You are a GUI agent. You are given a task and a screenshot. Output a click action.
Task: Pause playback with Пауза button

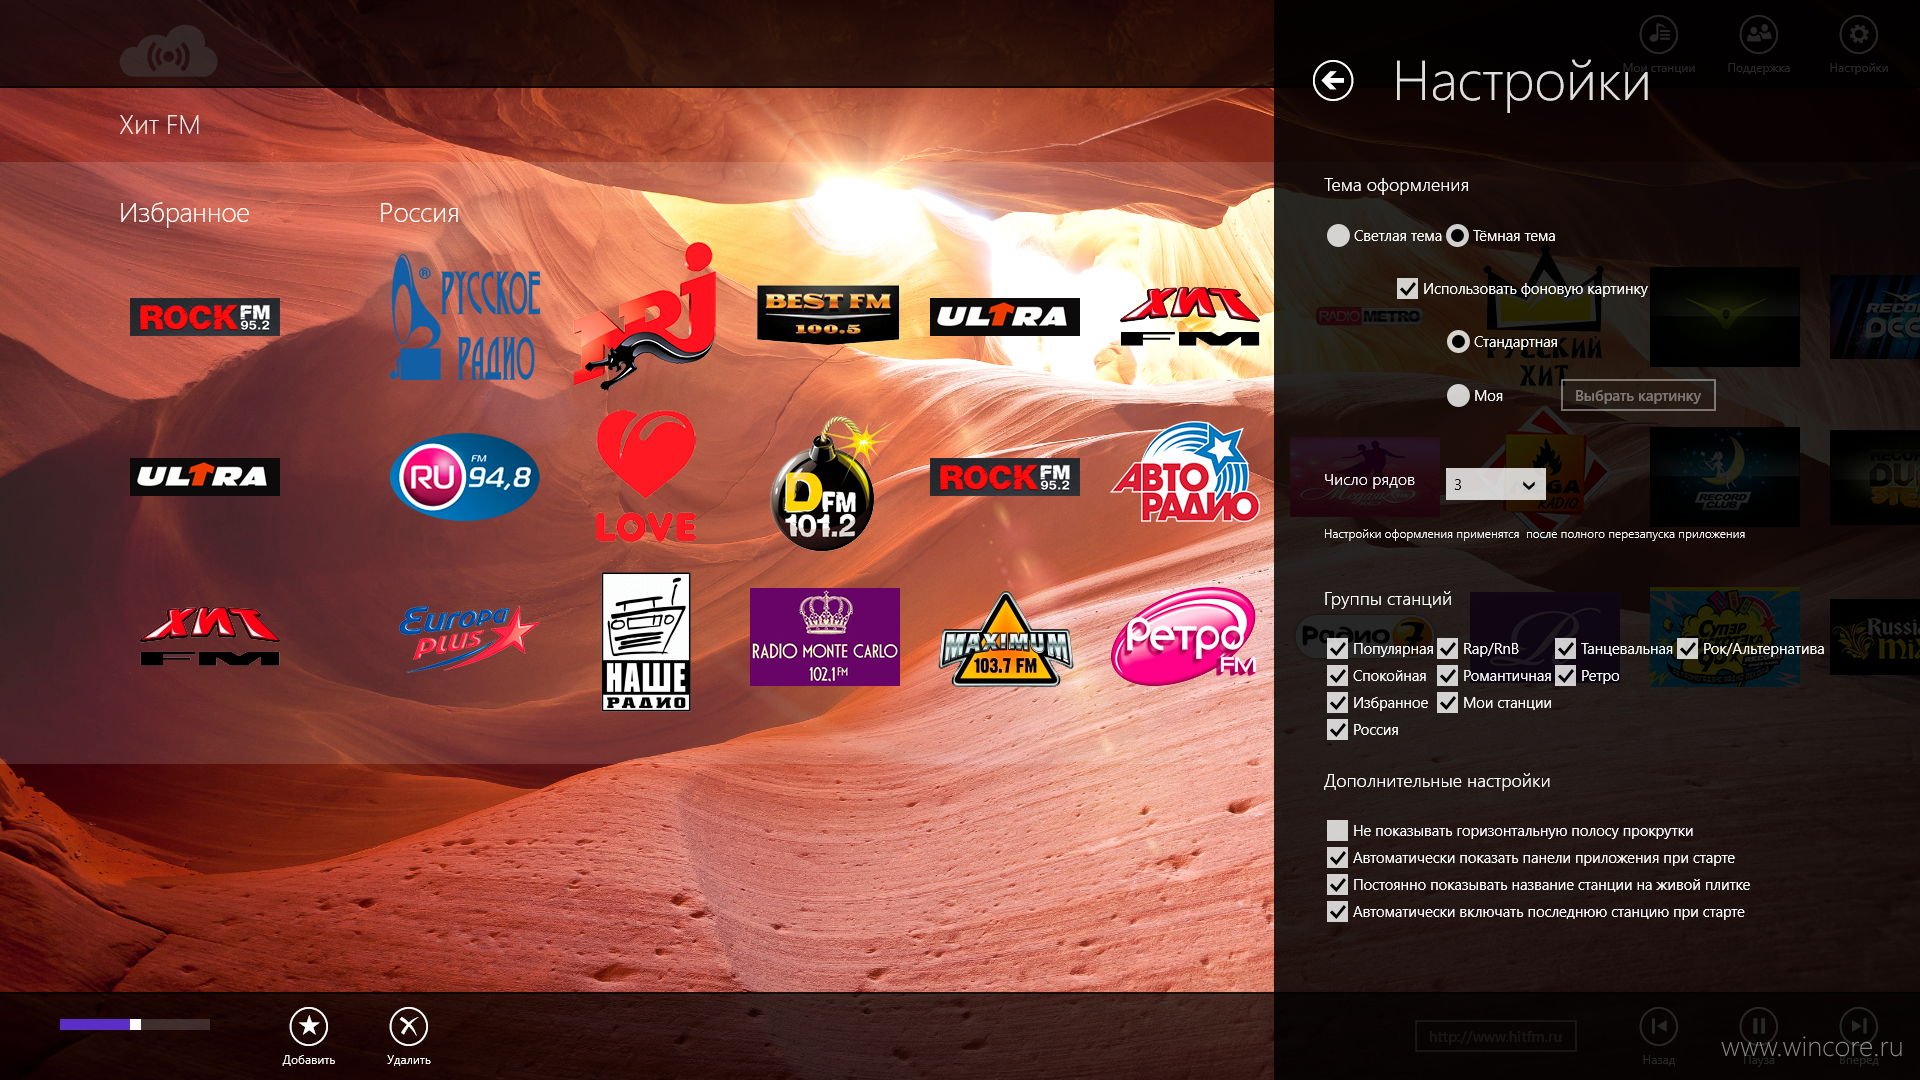(x=1758, y=1036)
